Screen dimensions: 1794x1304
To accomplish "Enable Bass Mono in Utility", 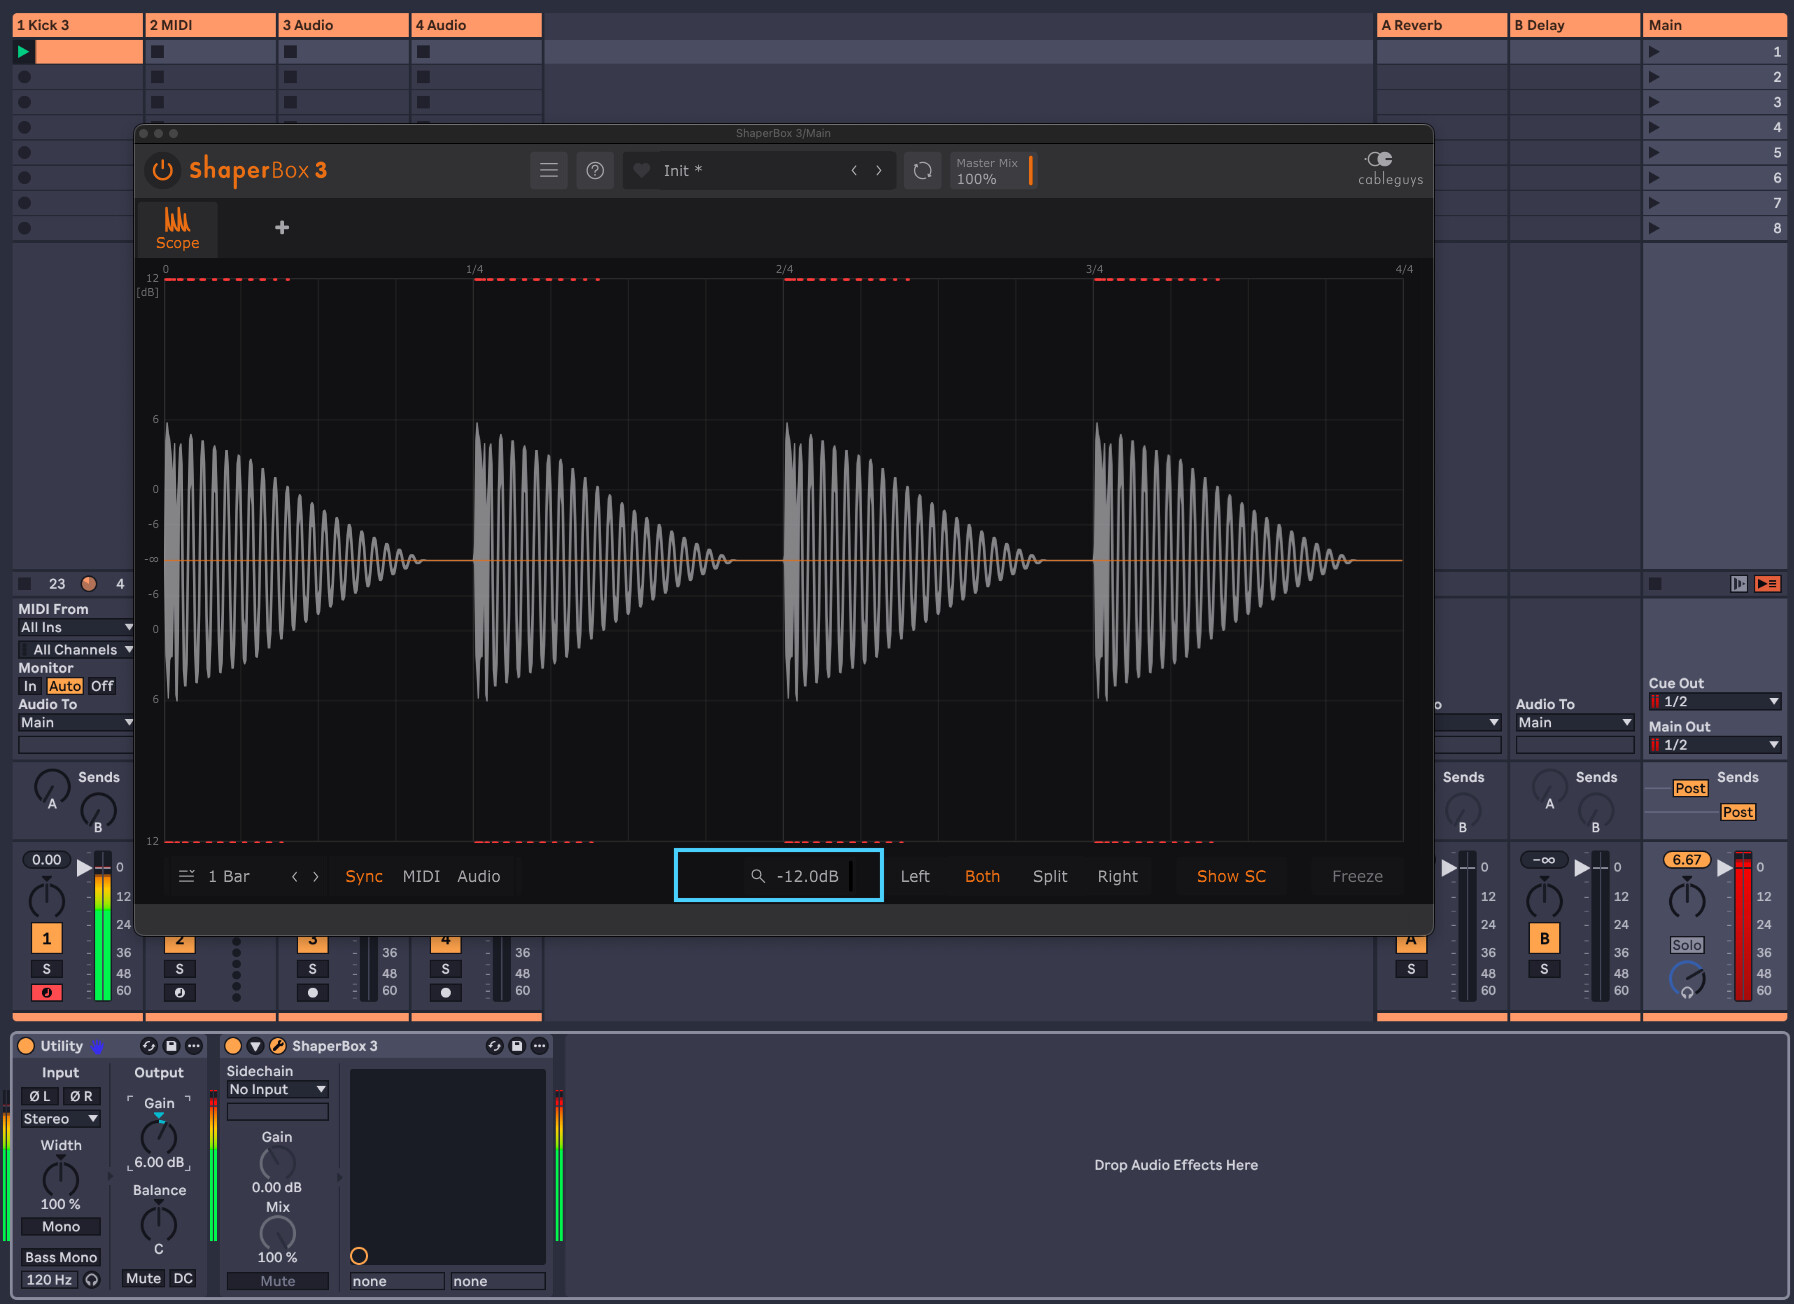I will point(61,1257).
